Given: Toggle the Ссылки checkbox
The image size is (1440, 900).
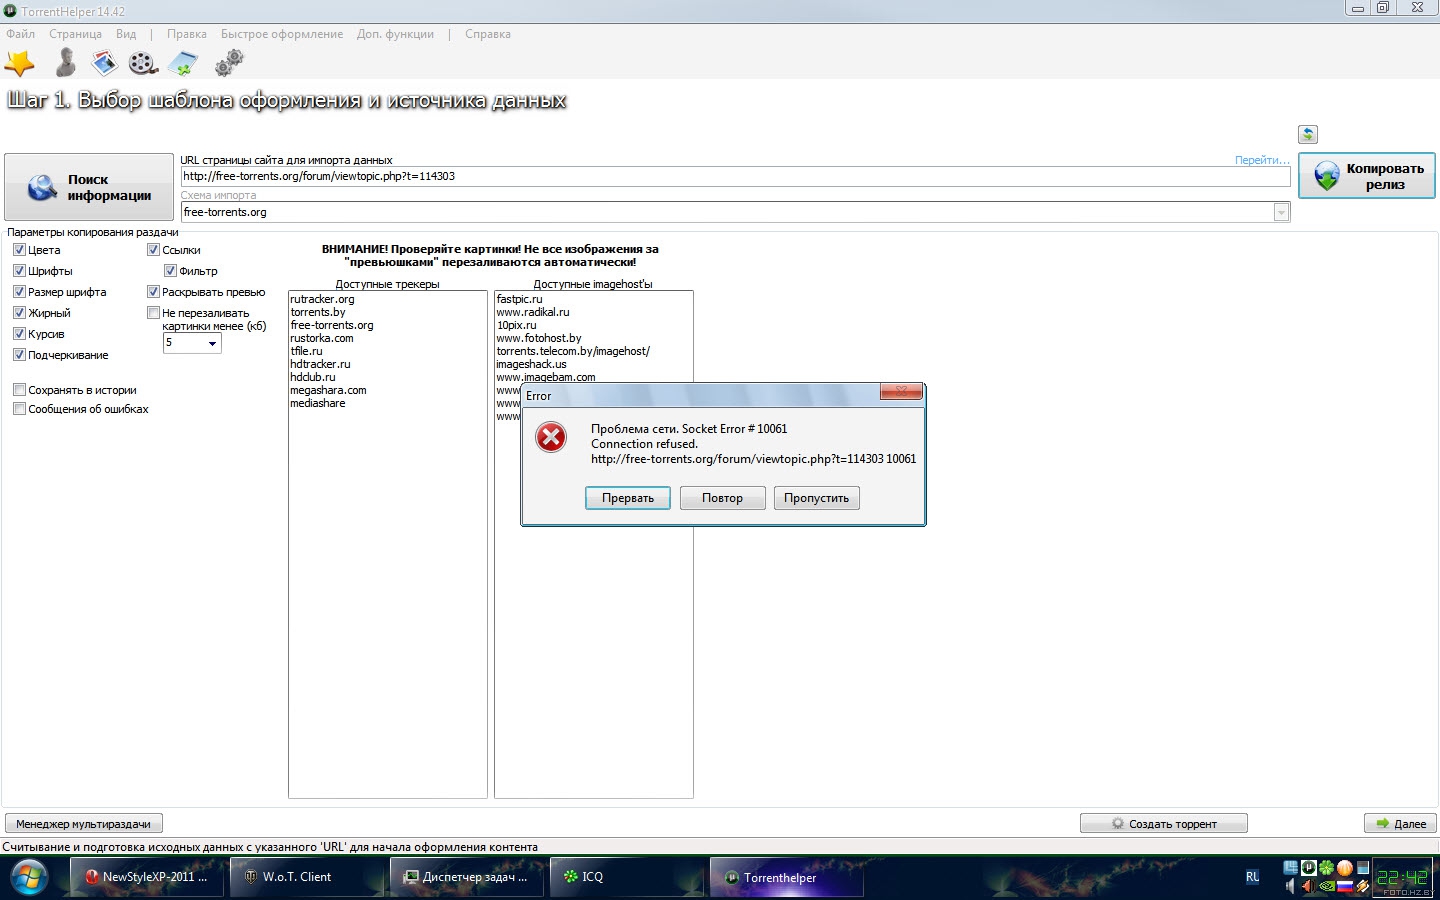Looking at the screenshot, I should click(x=153, y=250).
